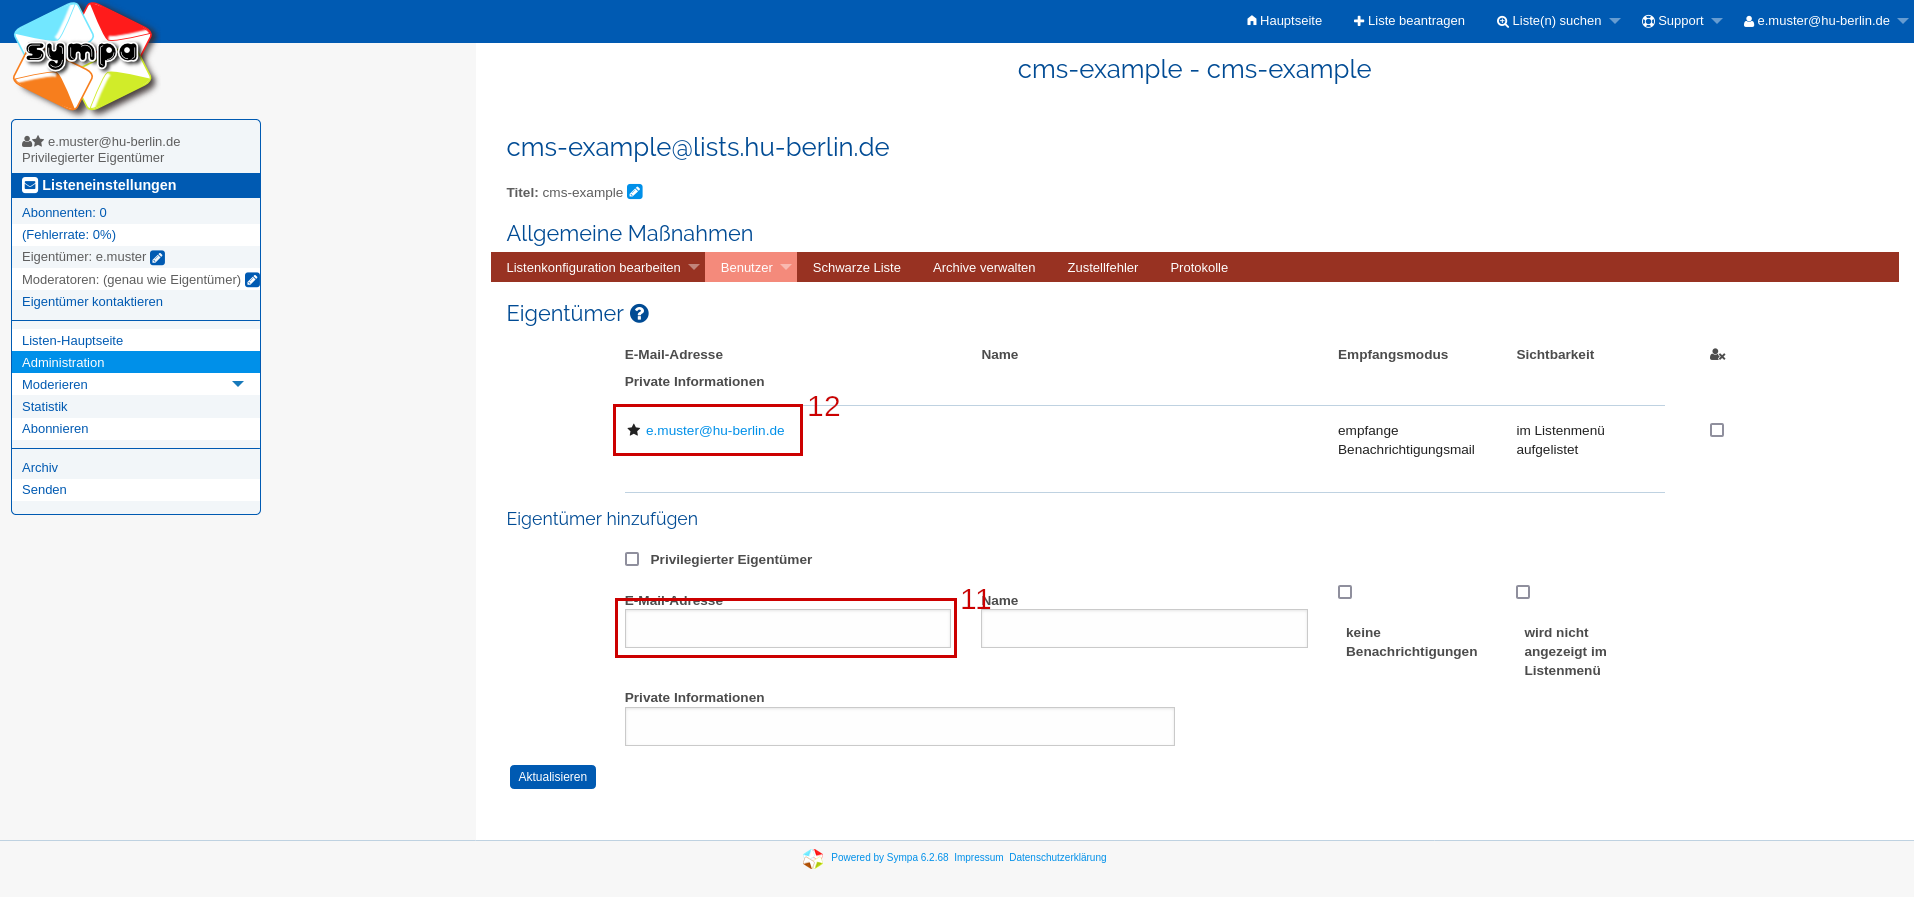Expand the Moderieren sidebar submenu
Screen dimensions: 1918x899
(237, 384)
